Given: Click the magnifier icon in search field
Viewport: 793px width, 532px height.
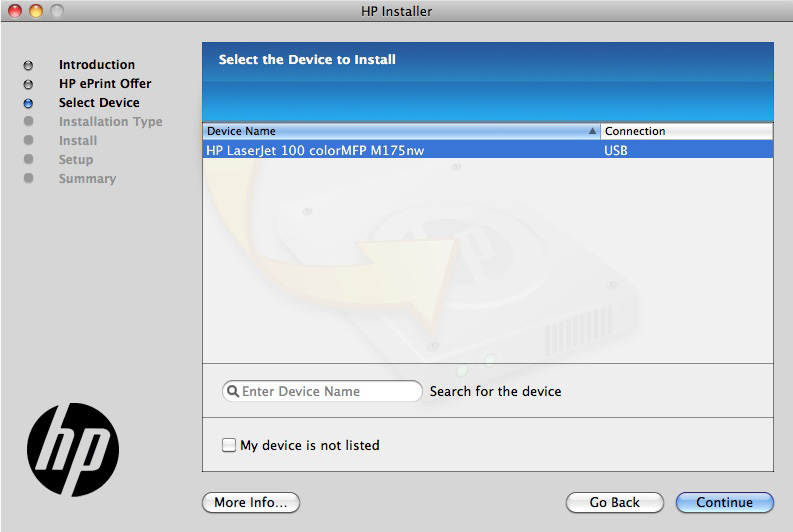Looking at the screenshot, I should tap(233, 391).
